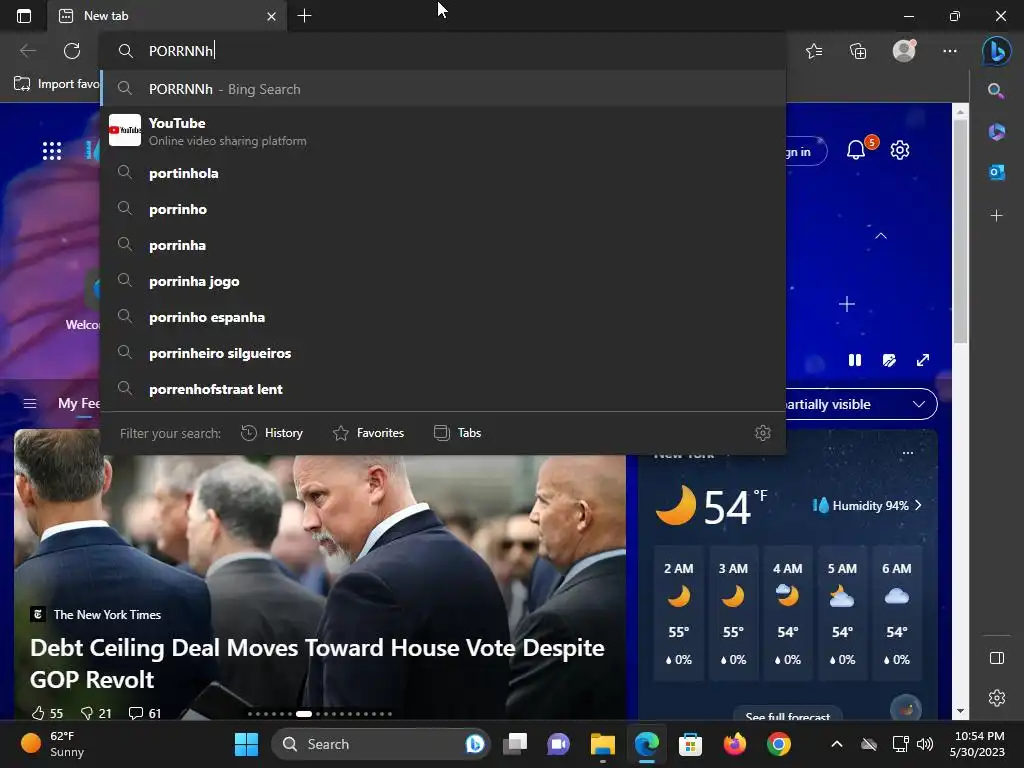Open sidebar settings gear at bottom

[997, 697]
